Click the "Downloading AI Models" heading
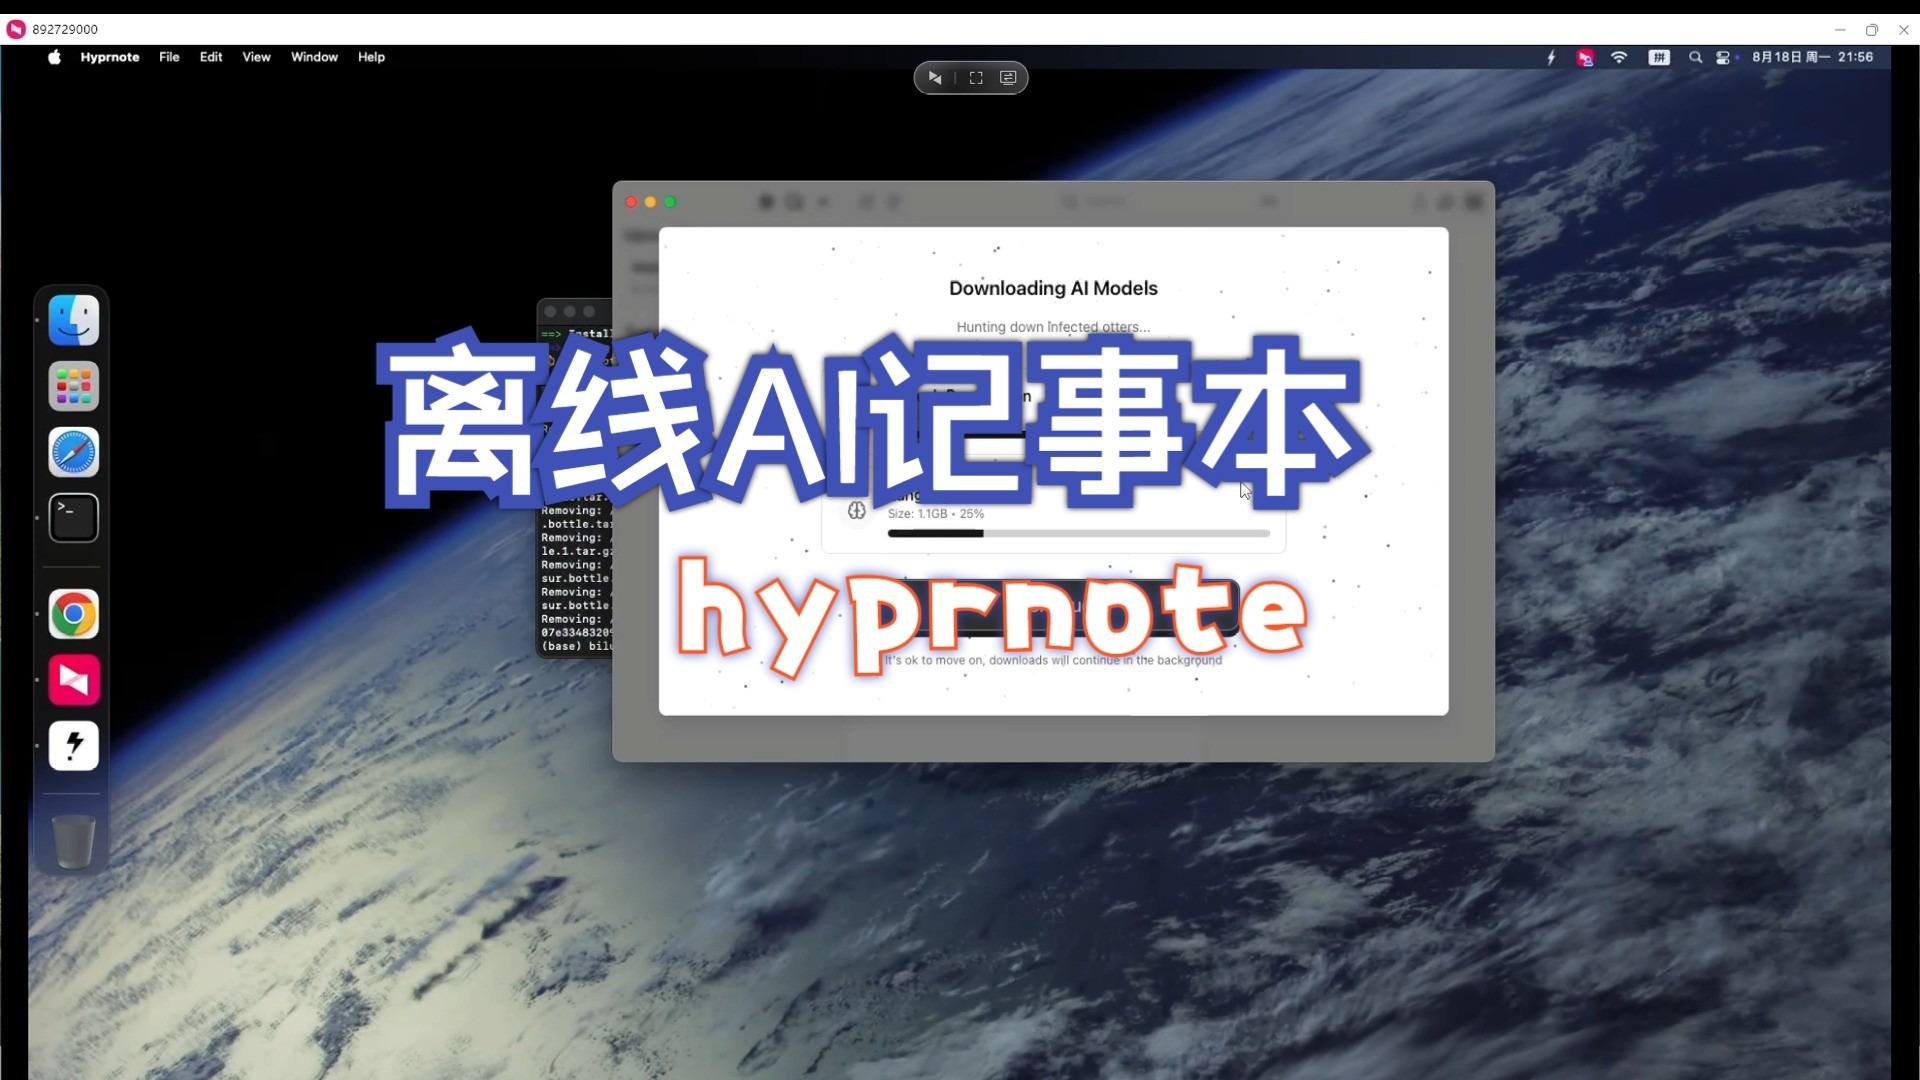The image size is (1920, 1080). click(x=1053, y=288)
